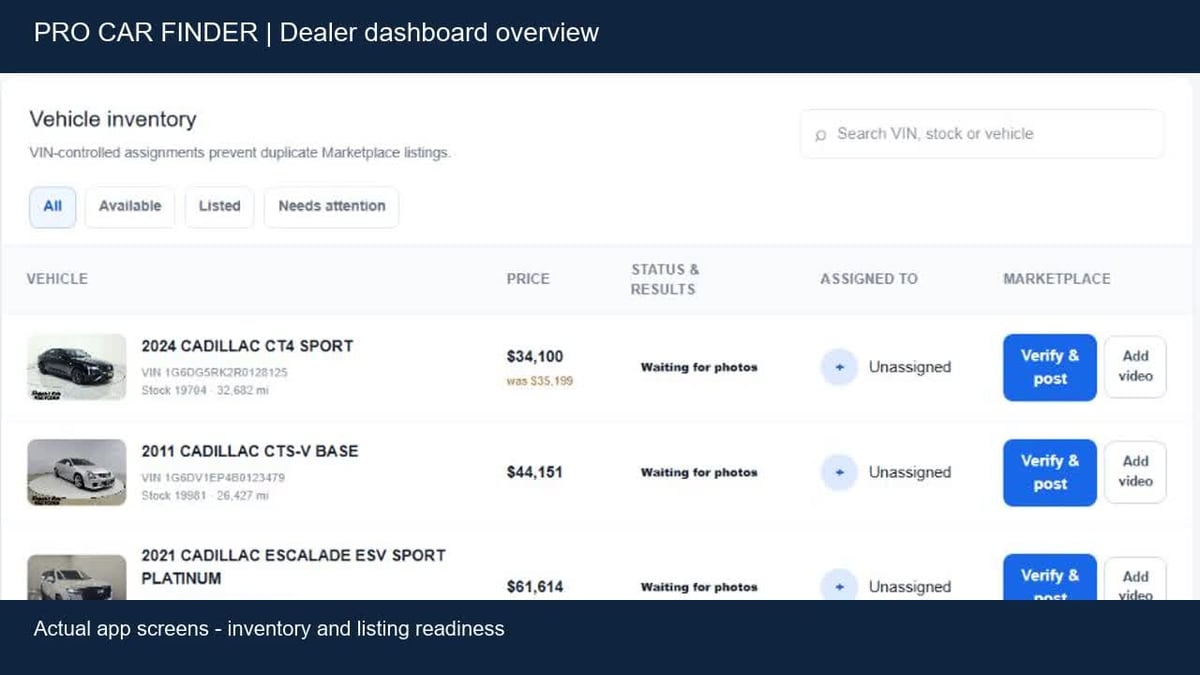Click Stock 19704 mileage line
The width and height of the screenshot is (1200, 675).
(204, 390)
